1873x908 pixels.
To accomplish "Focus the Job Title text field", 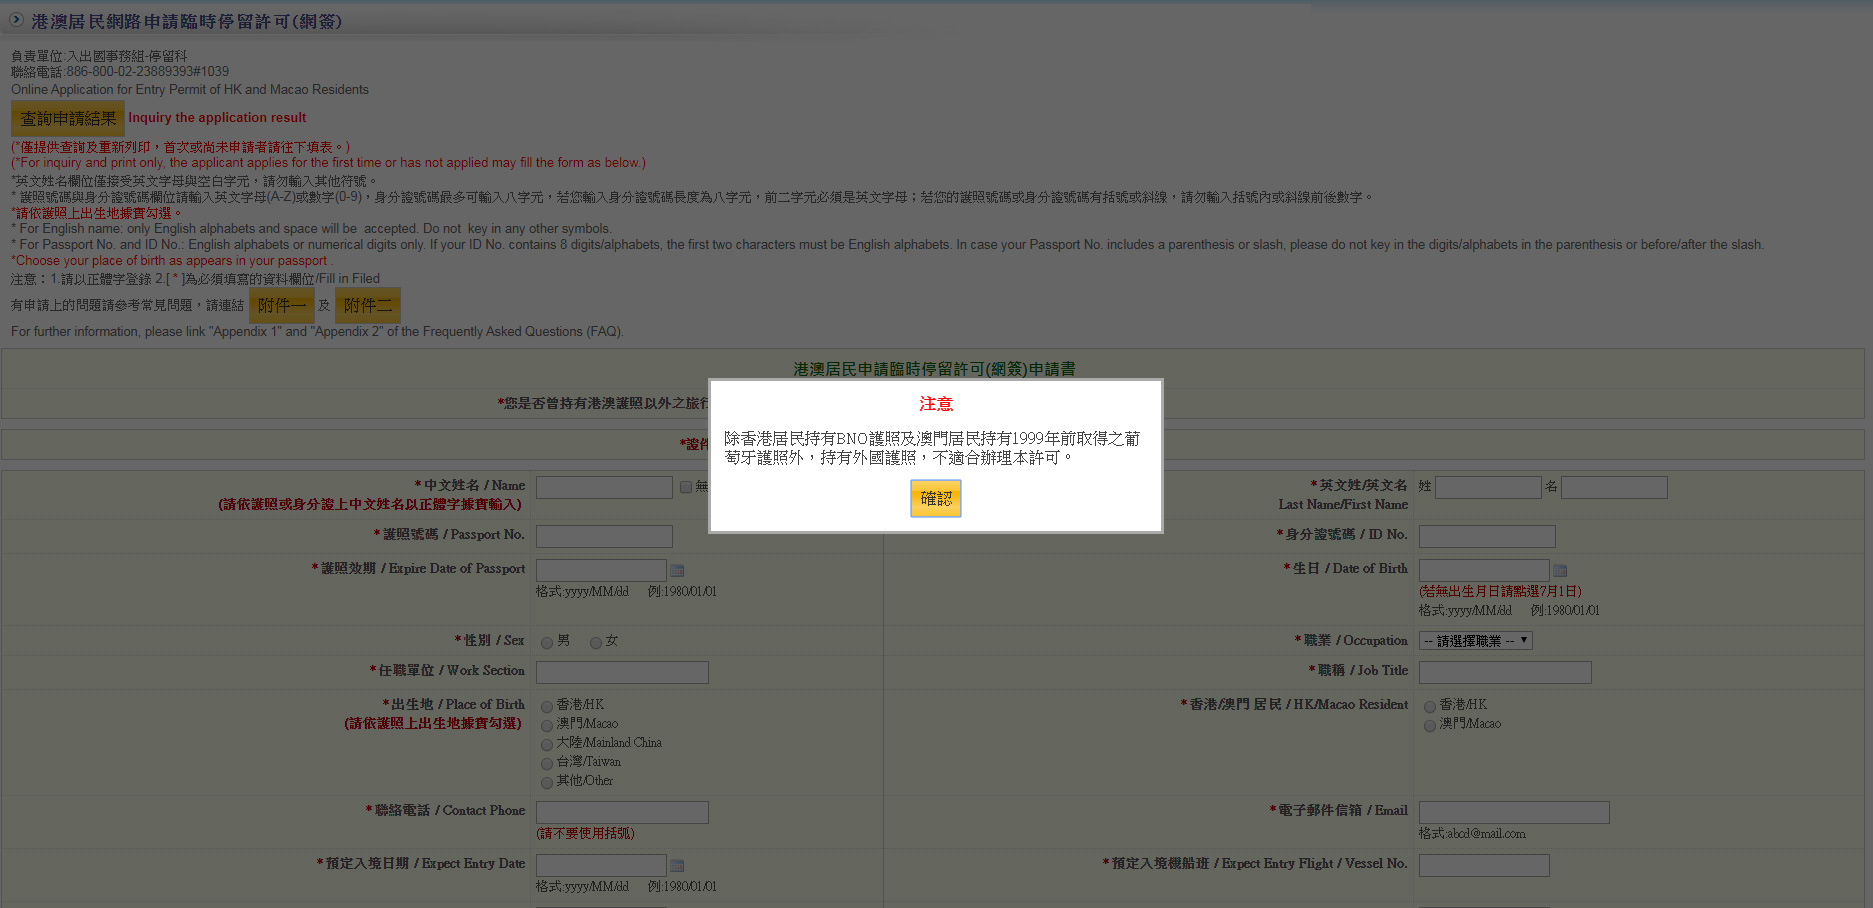I will click(x=1504, y=672).
